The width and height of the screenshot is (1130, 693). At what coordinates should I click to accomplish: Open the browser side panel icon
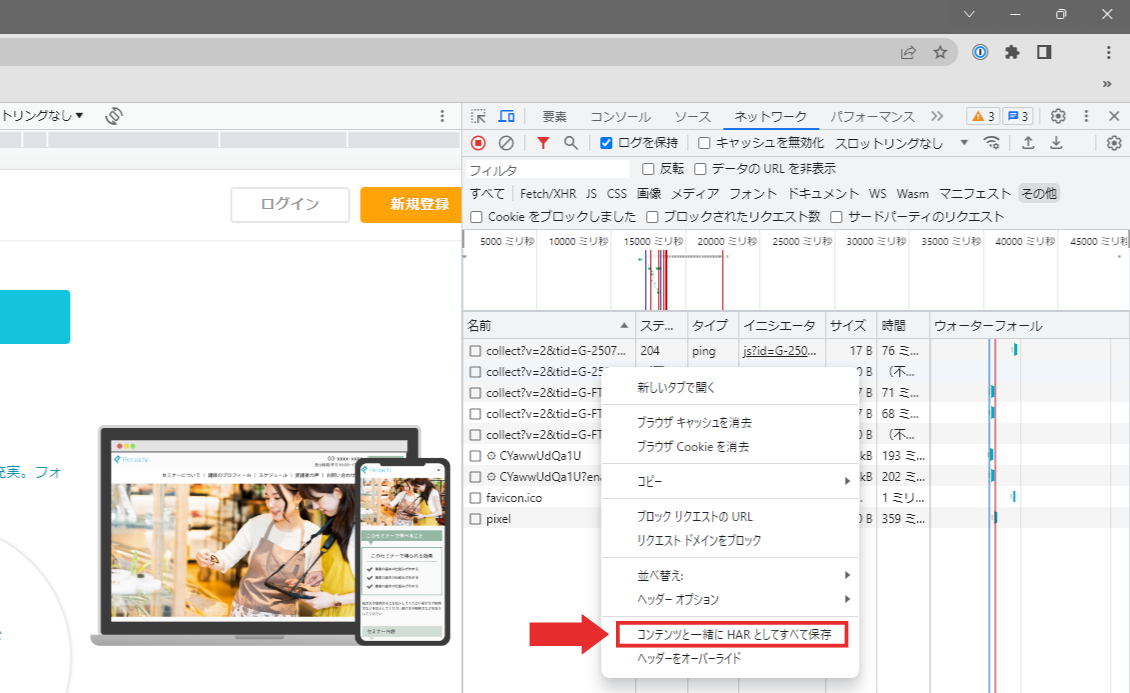pyautogui.click(x=1044, y=52)
